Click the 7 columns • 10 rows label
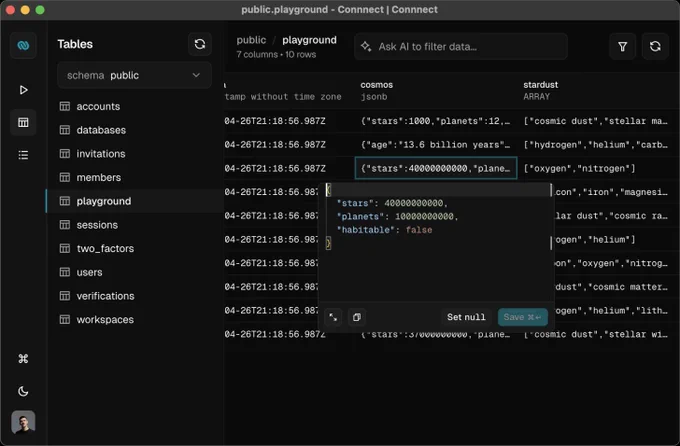680x446 pixels. click(276, 55)
